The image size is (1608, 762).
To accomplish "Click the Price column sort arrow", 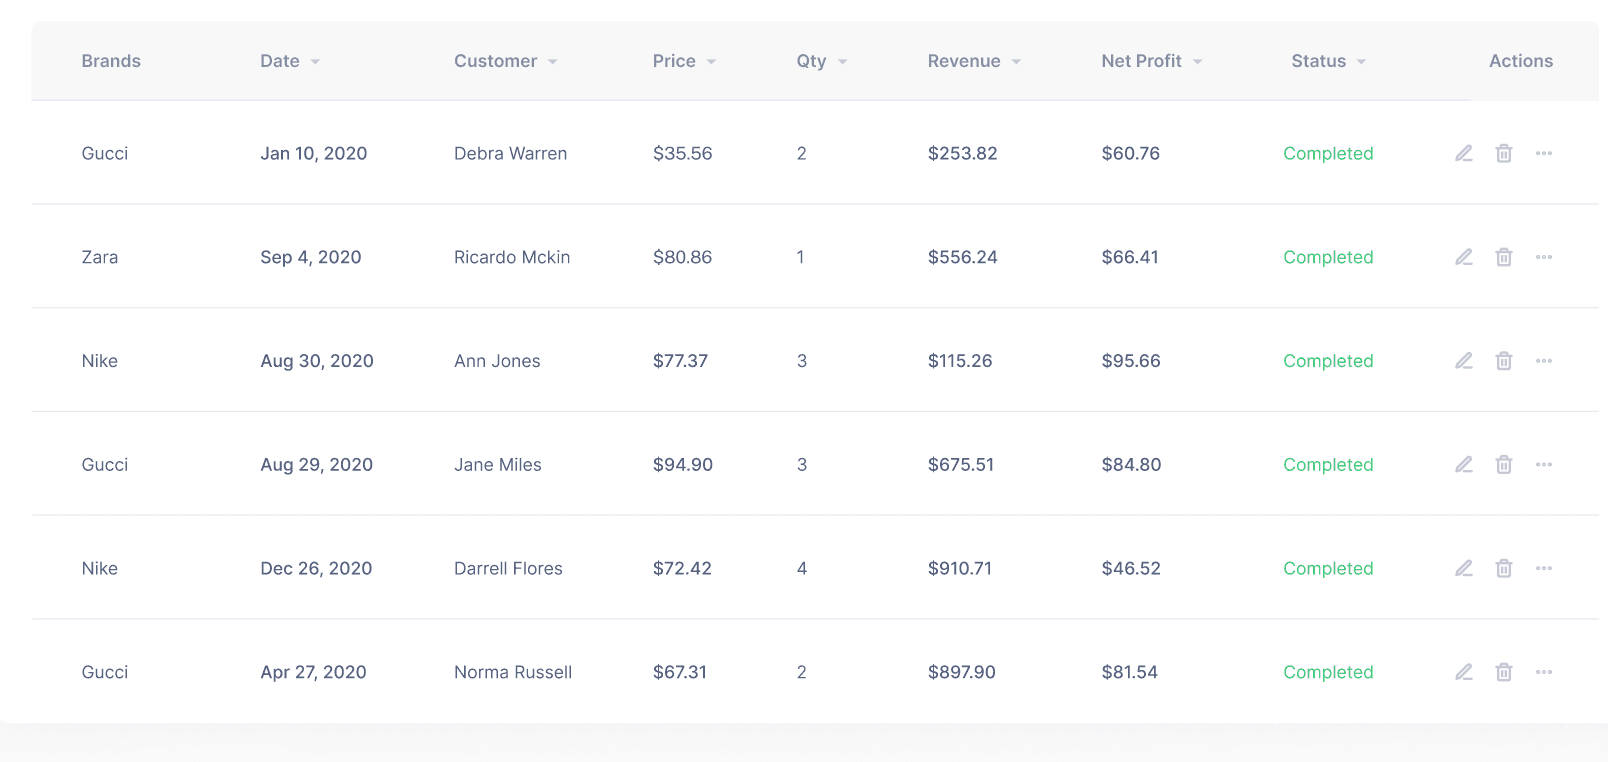I will [711, 62].
